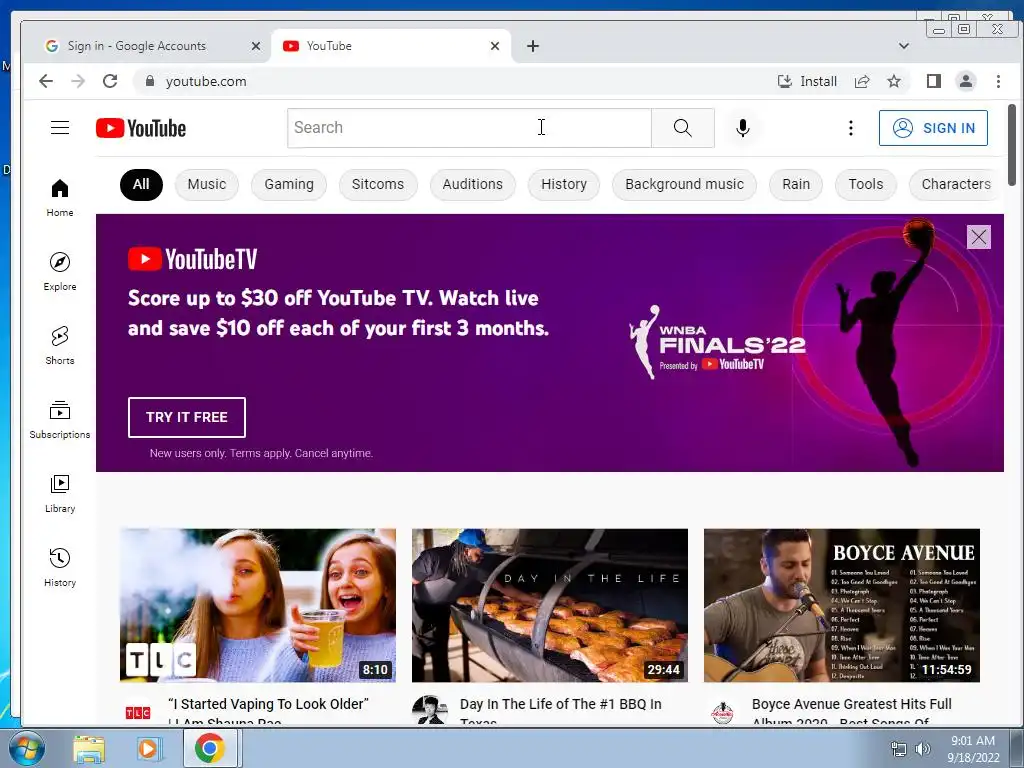The image size is (1024, 768).
Task: Click the page vertical scrollbar
Action: click(x=1012, y=145)
